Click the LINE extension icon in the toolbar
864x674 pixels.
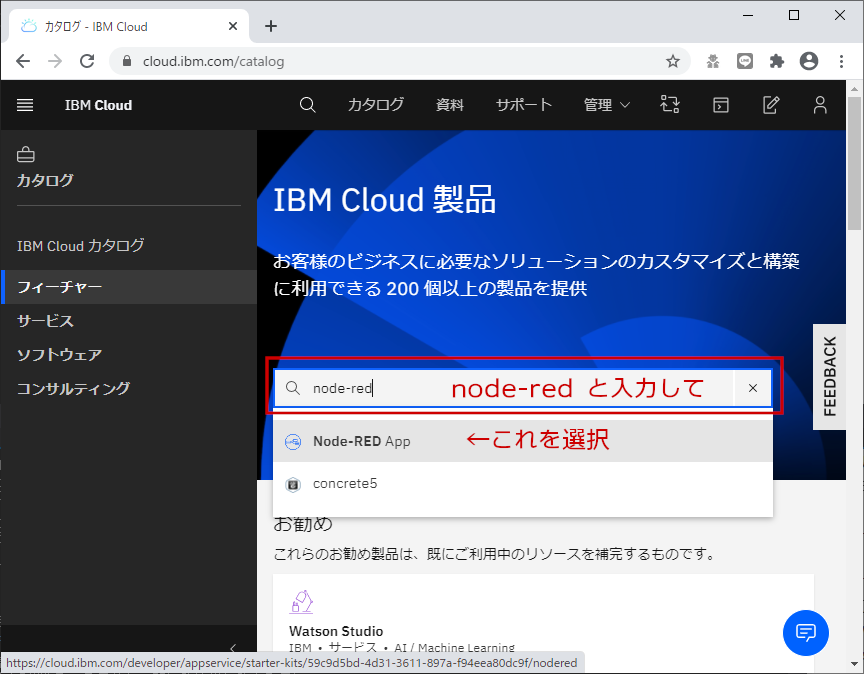pyautogui.click(x=745, y=61)
